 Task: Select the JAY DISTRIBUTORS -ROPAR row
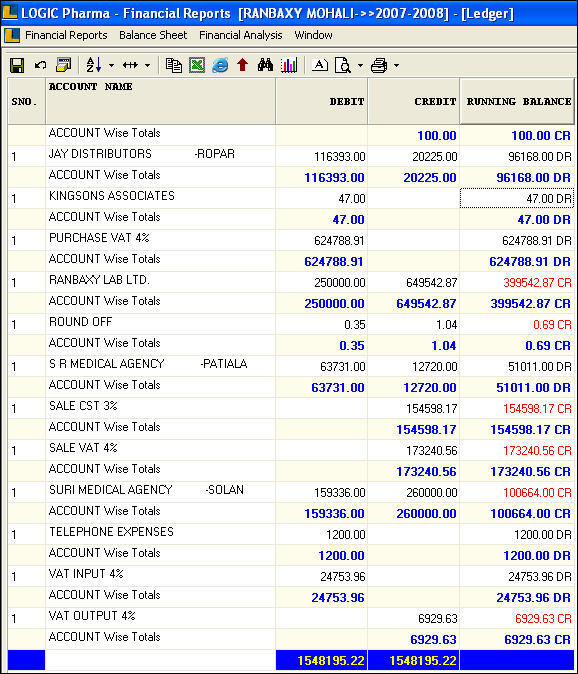coord(291,156)
